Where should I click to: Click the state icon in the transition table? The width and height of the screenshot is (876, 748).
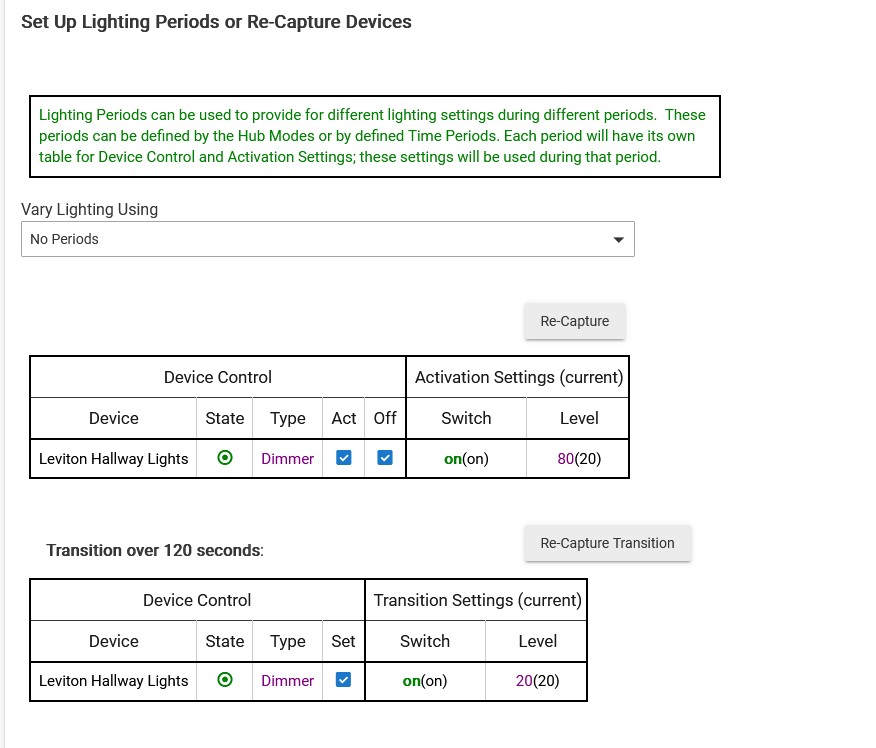(x=225, y=680)
